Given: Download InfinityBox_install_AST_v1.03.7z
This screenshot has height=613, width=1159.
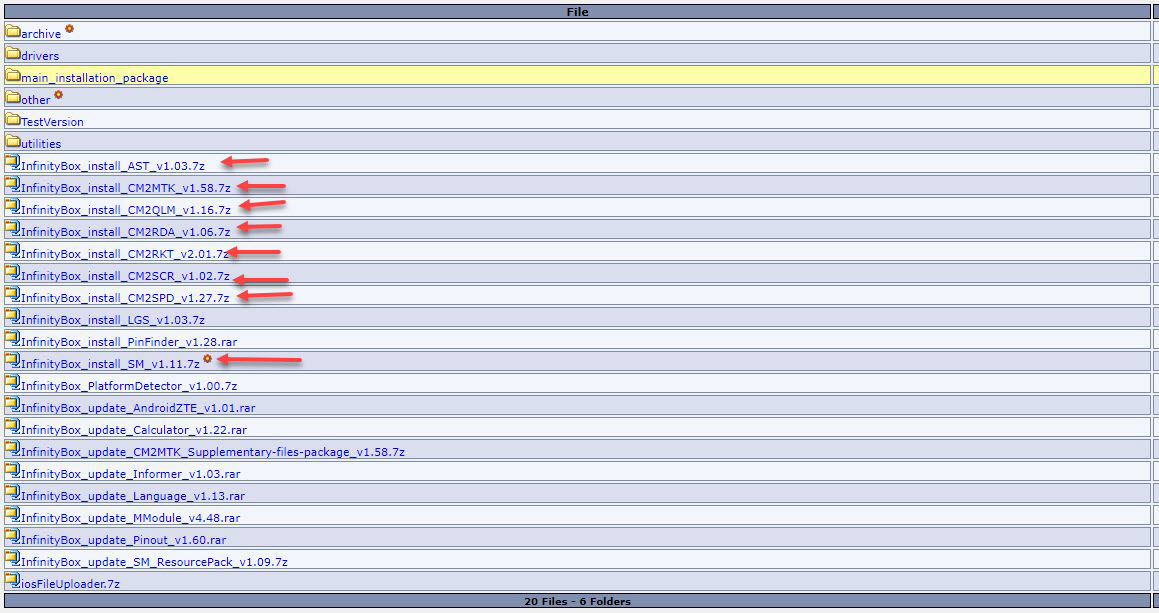Looking at the screenshot, I should pos(112,166).
